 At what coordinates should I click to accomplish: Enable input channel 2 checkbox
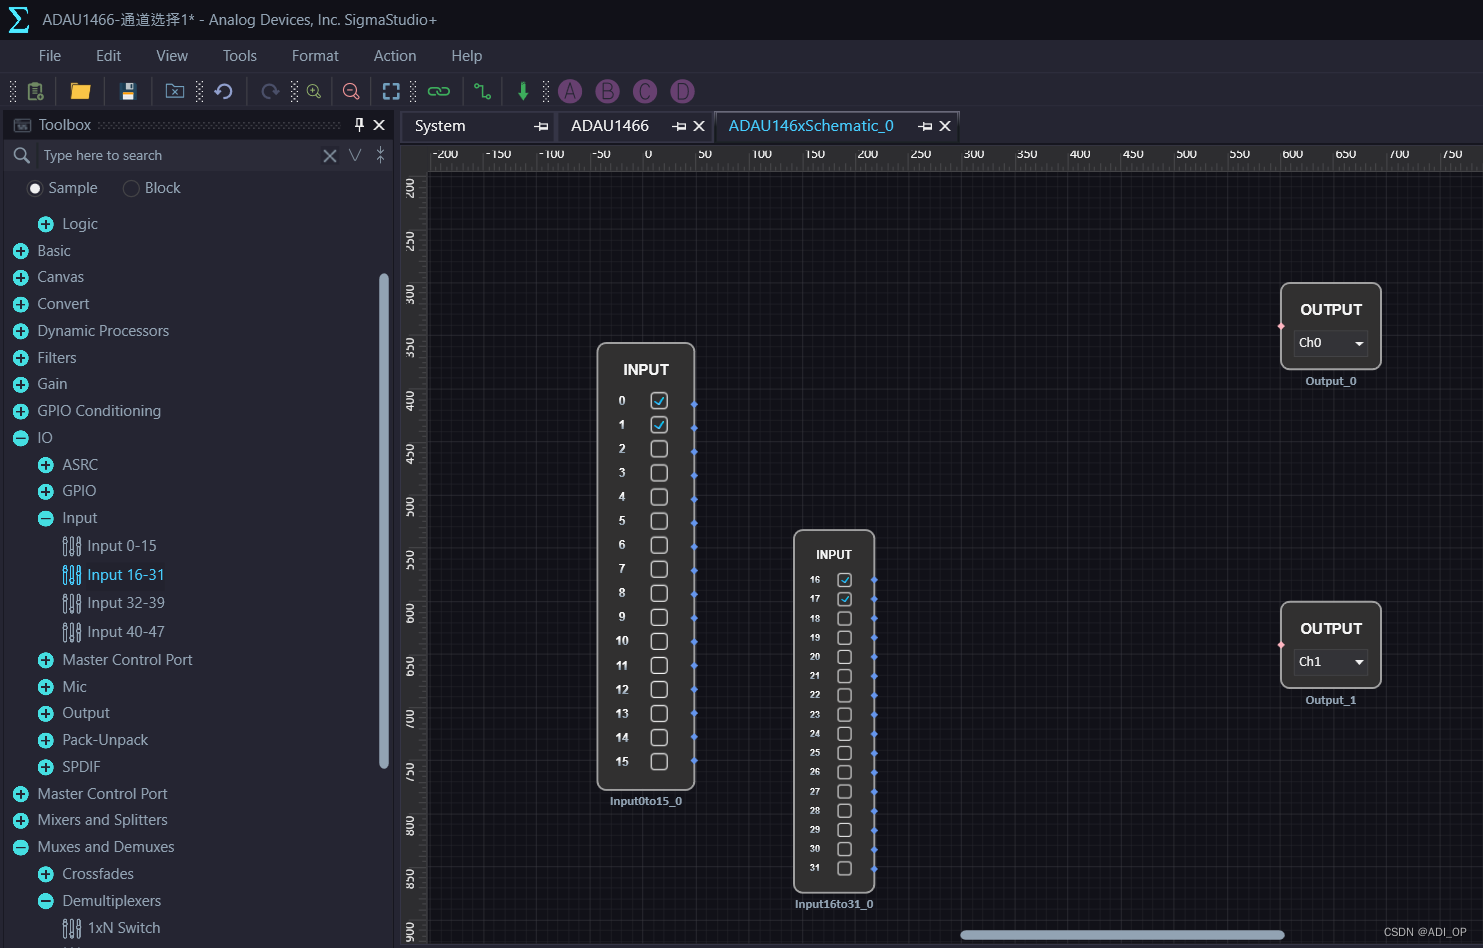(x=659, y=448)
